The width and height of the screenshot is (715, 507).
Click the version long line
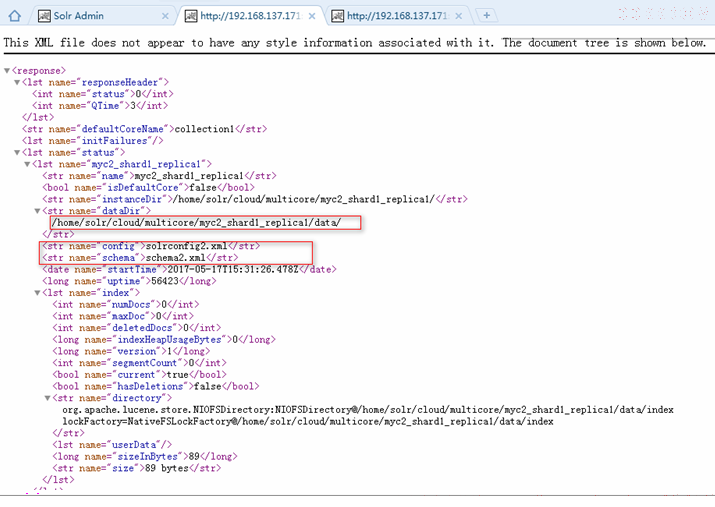coord(131,352)
